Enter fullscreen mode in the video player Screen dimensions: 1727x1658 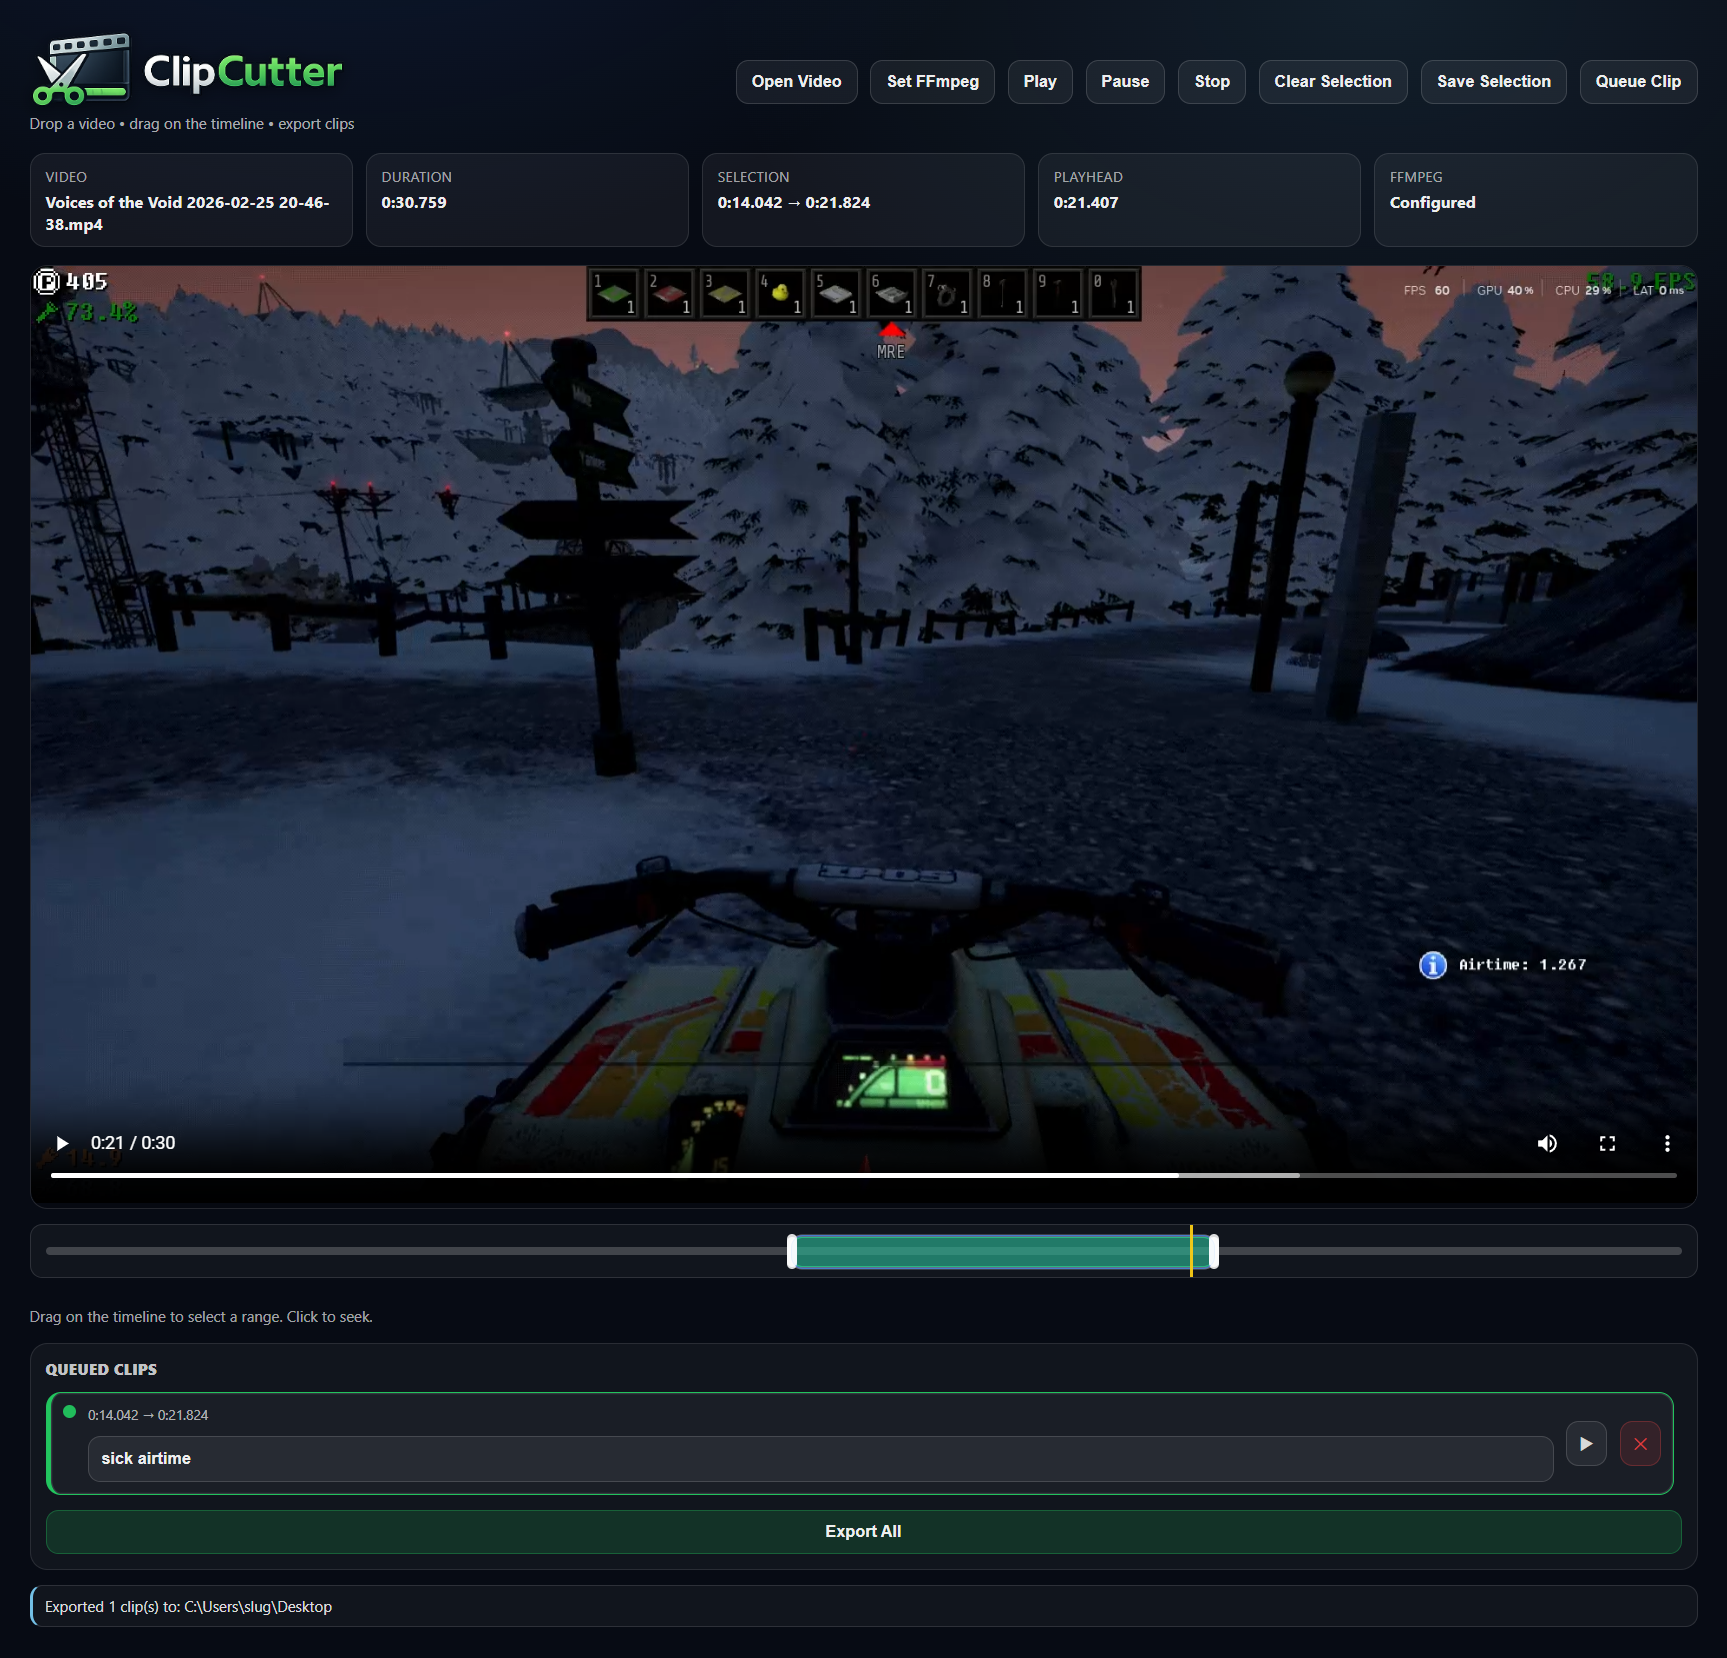1607,1143
